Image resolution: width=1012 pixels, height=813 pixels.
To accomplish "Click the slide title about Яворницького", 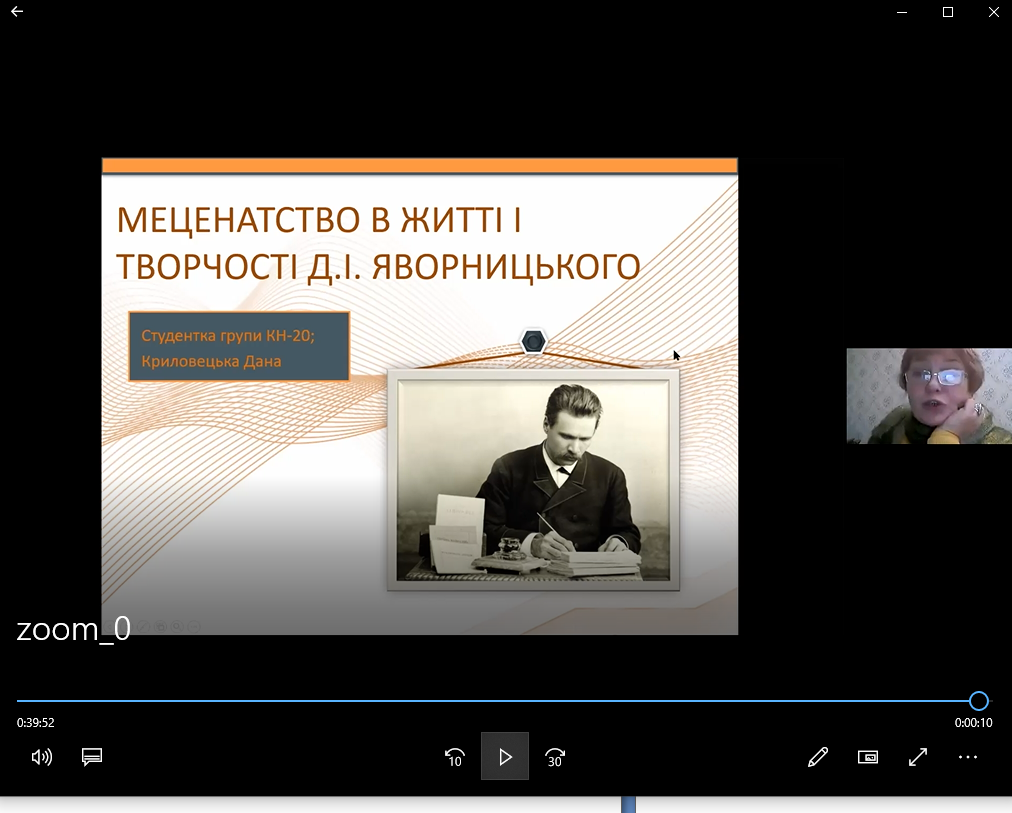I will tap(378, 243).
